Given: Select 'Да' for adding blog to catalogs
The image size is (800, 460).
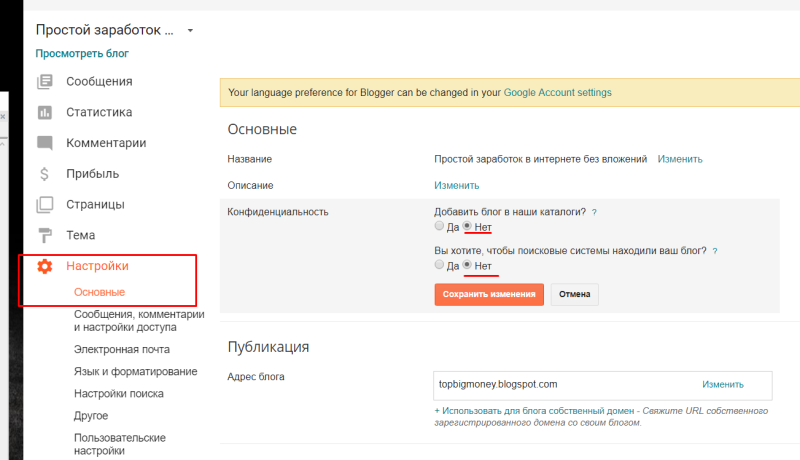Looking at the screenshot, I should tap(440, 228).
